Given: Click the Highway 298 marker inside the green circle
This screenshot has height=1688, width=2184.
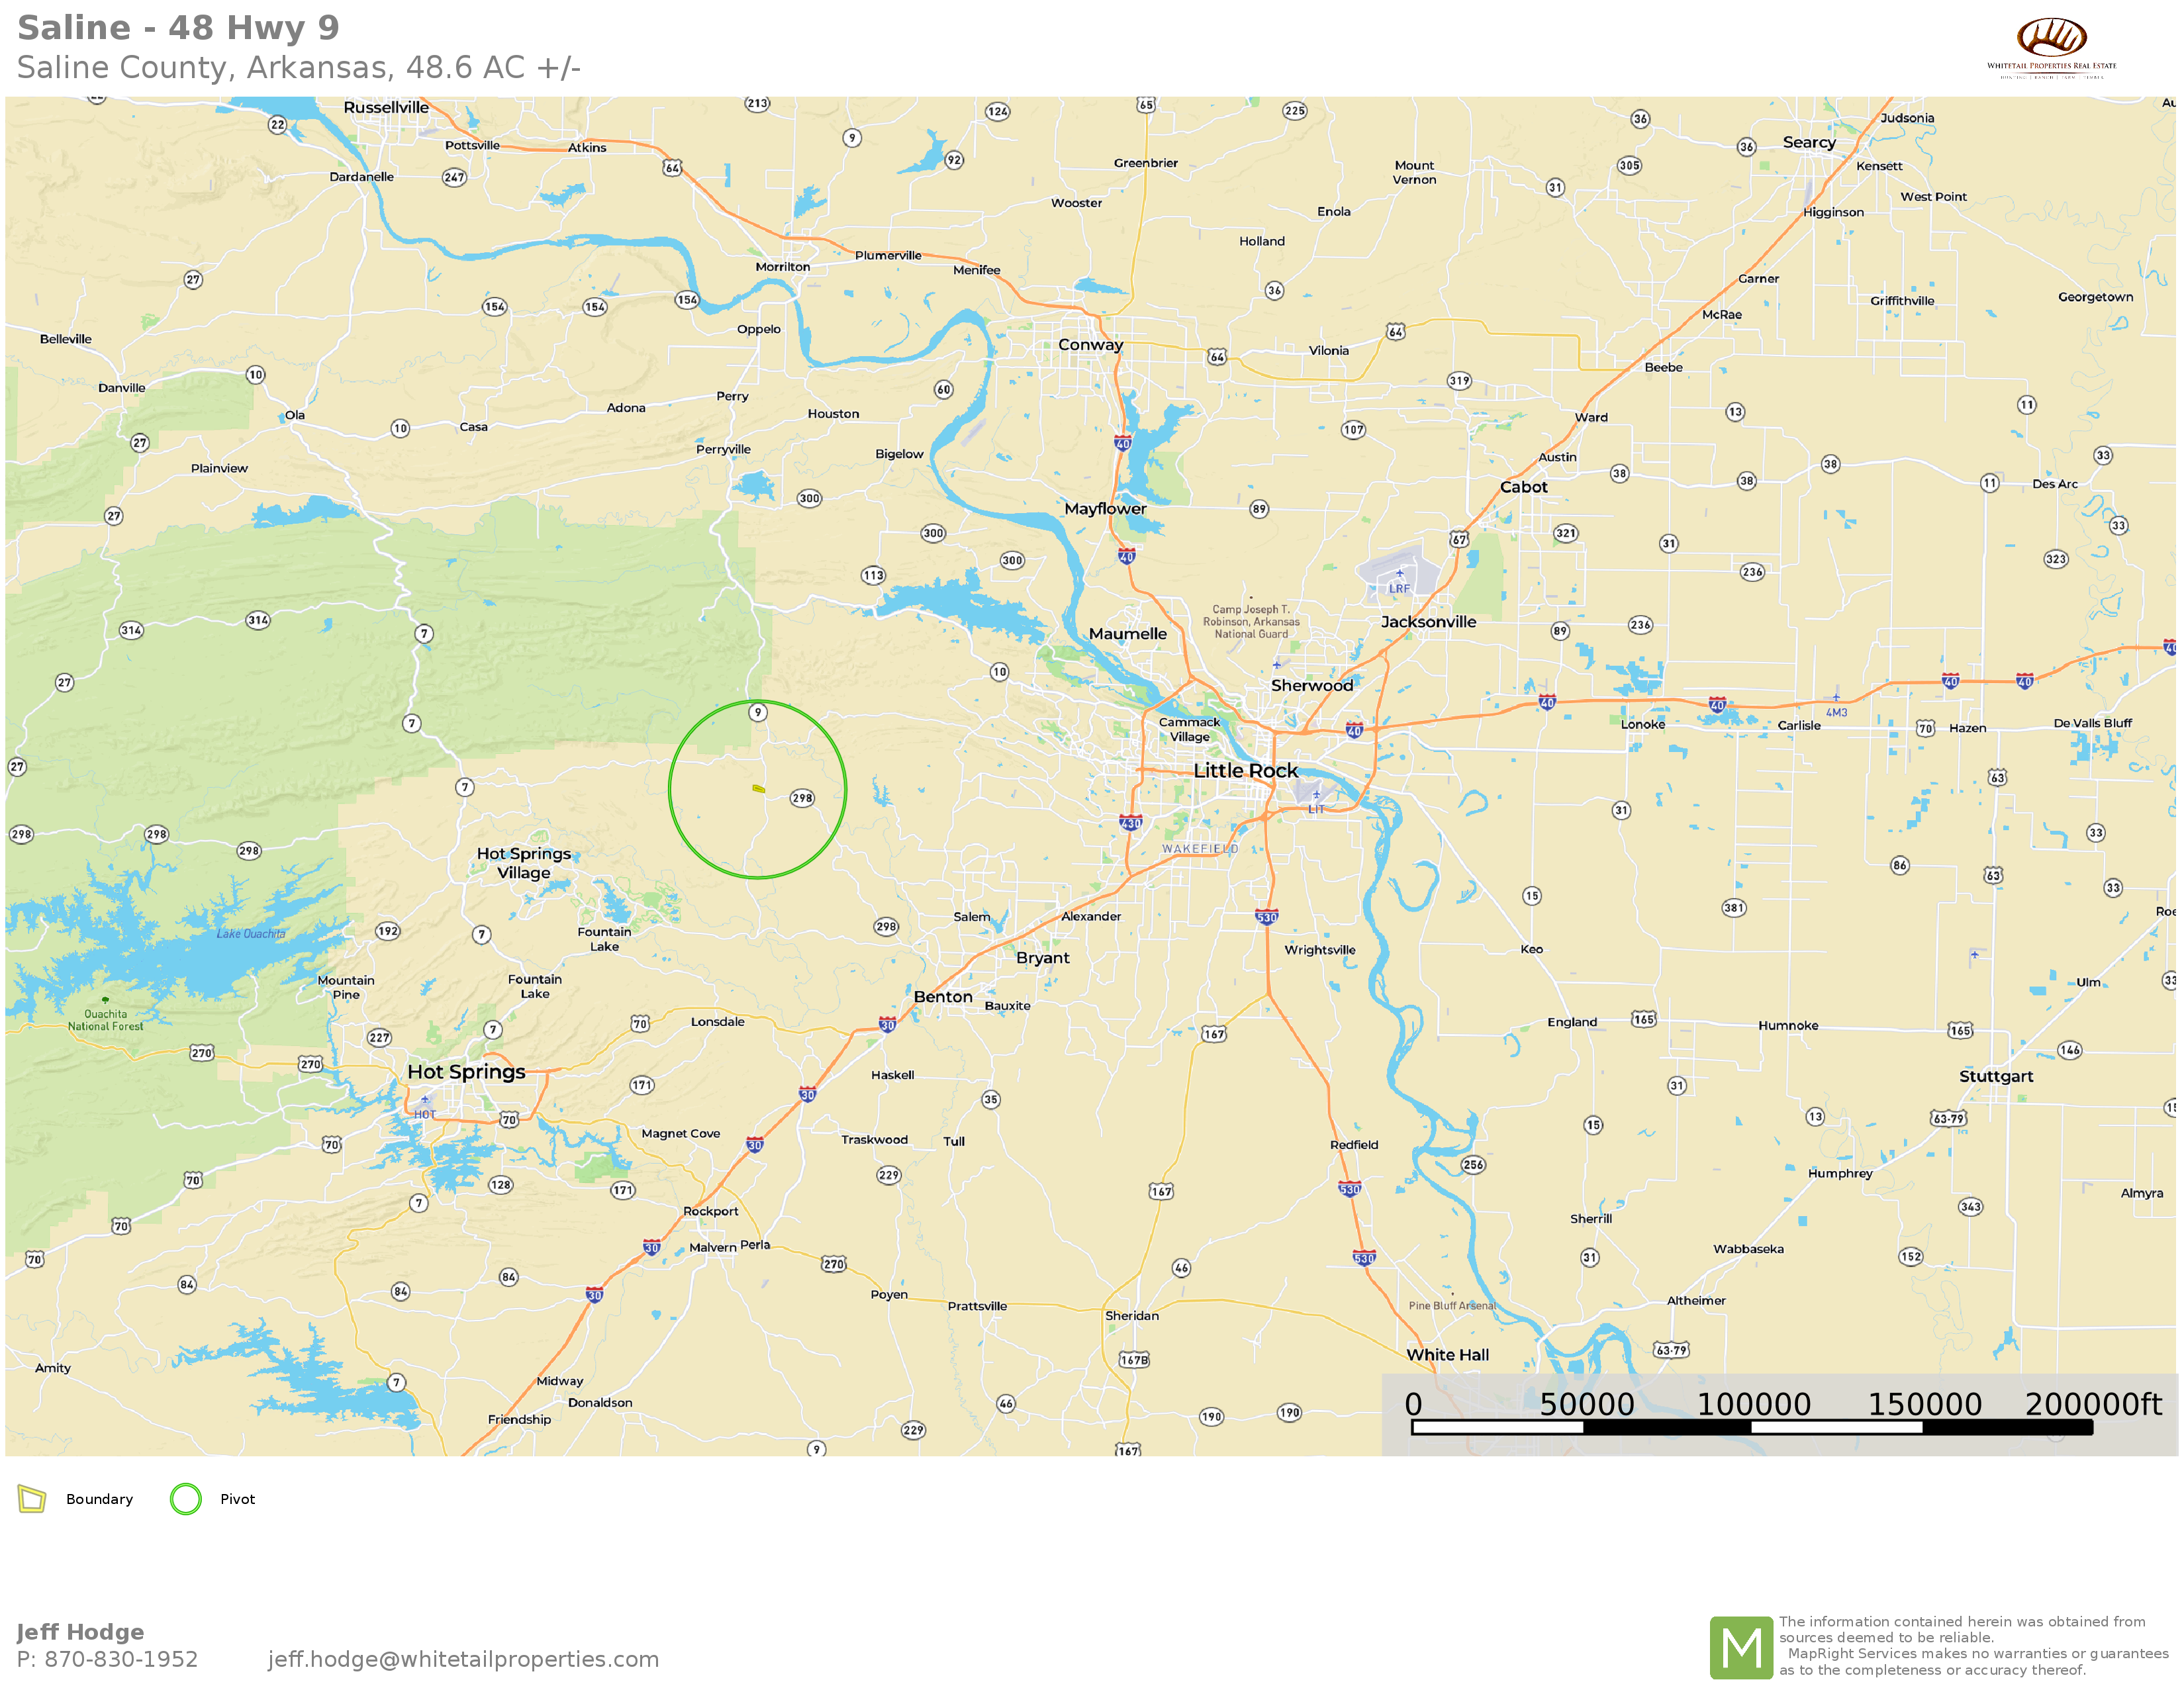Looking at the screenshot, I should tap(802, 798).
